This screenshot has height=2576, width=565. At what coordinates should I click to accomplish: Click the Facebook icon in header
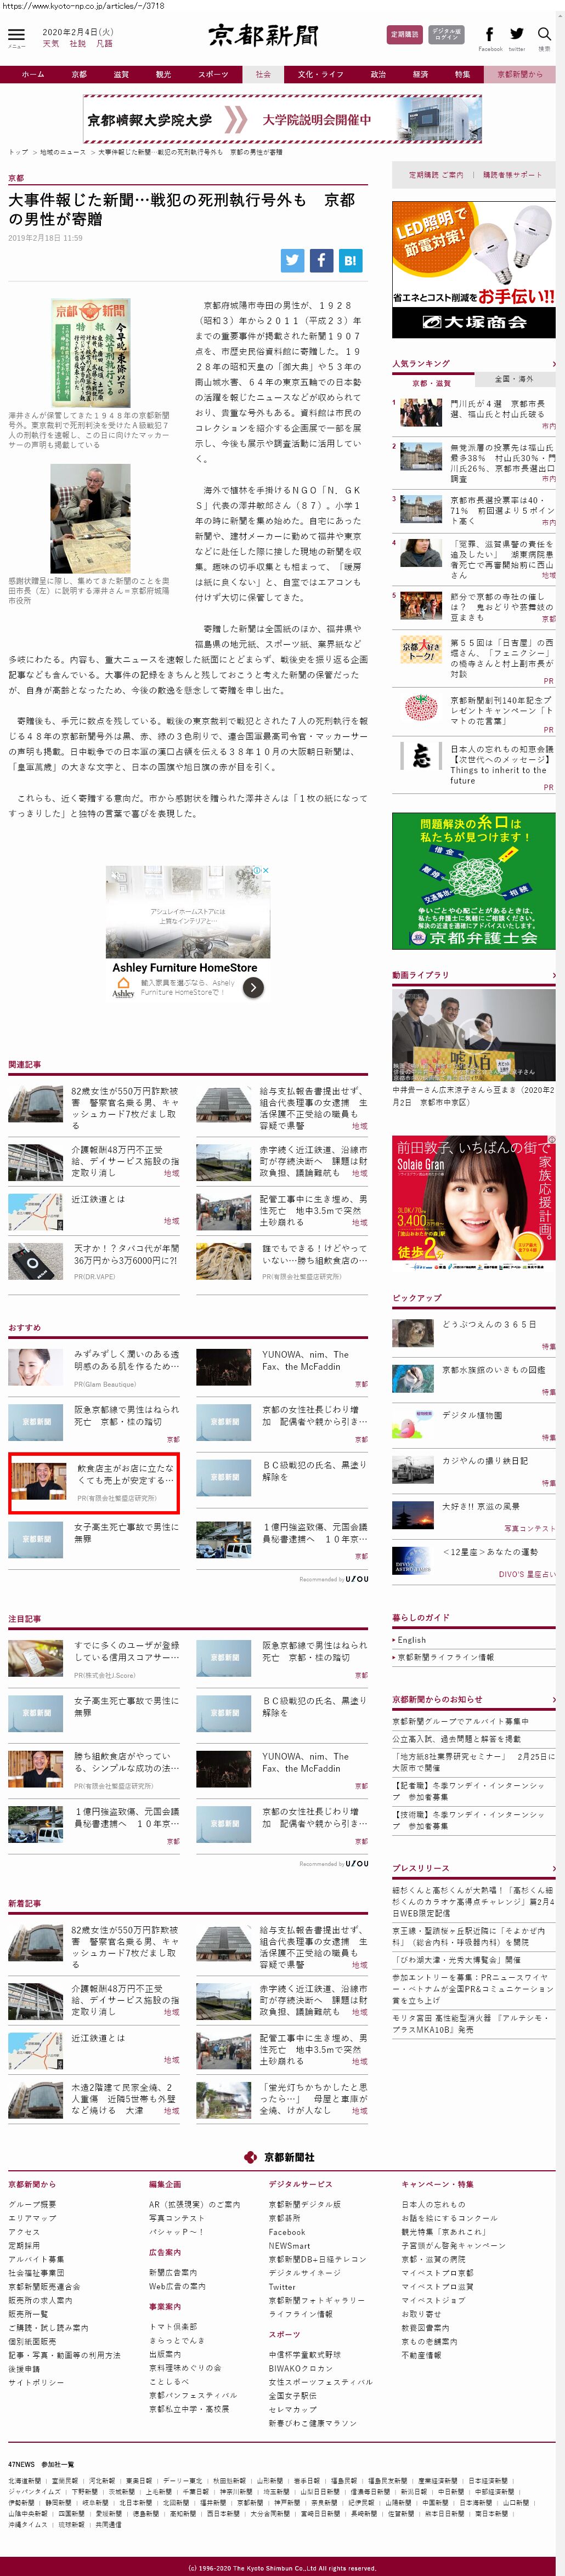(x=489, y=35)
